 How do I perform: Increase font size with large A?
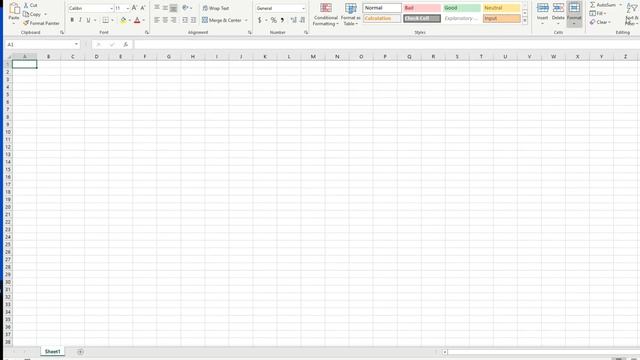click(134, 8)
